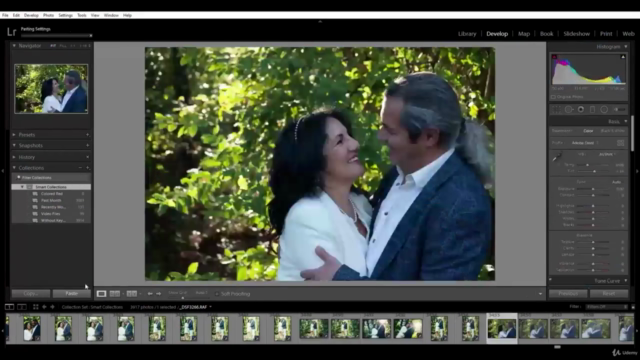Go to the next photo with the right arrow

click(158, 293)
